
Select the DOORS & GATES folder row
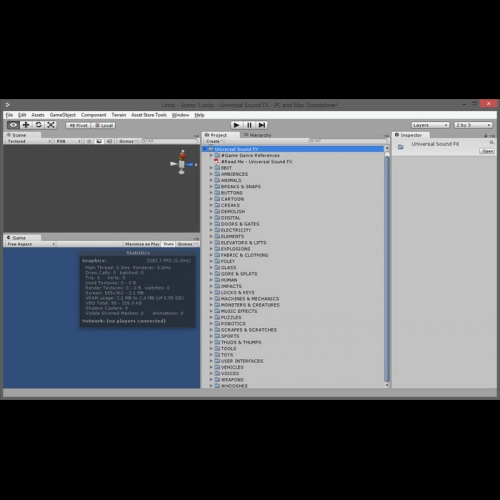tap(293, 224)
